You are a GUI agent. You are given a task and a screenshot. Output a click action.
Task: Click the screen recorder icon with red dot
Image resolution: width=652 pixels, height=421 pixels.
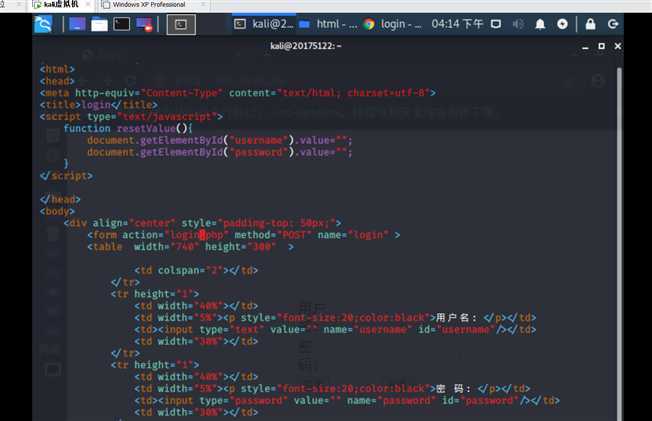pyautogui.click(x=144, y=24)
